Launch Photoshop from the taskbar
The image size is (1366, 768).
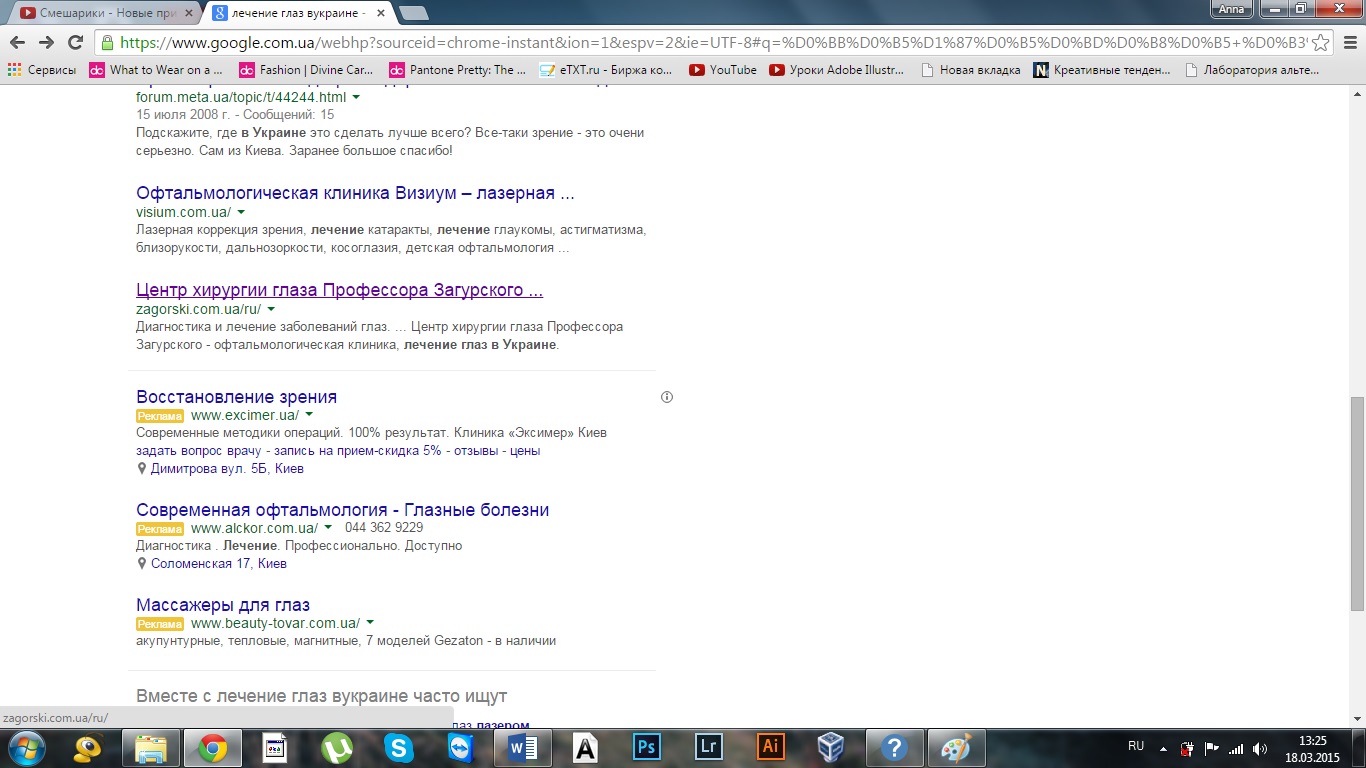[x=647, y=748]
